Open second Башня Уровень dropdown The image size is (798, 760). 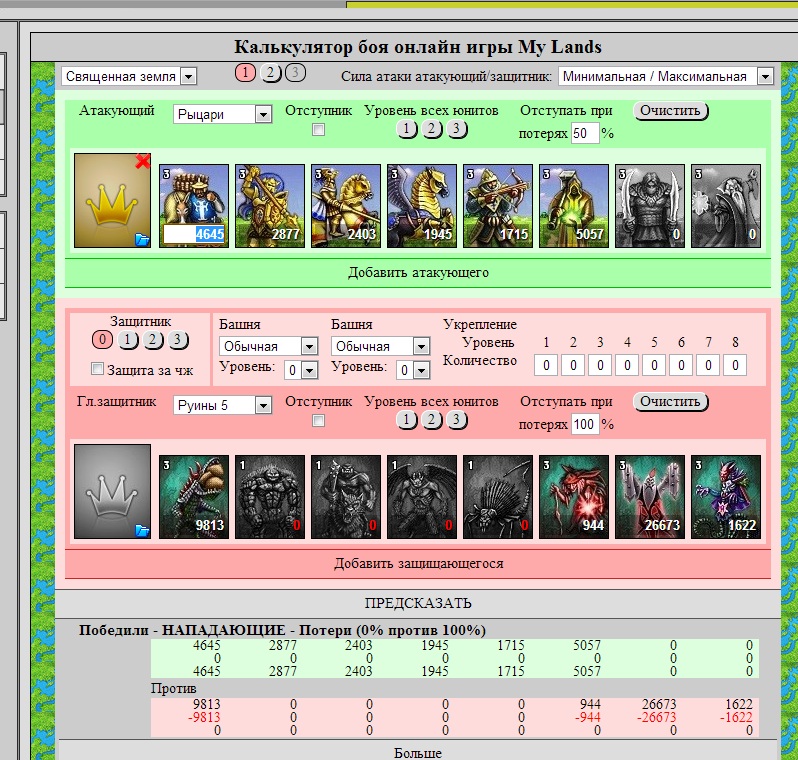(x=413, y=370)
